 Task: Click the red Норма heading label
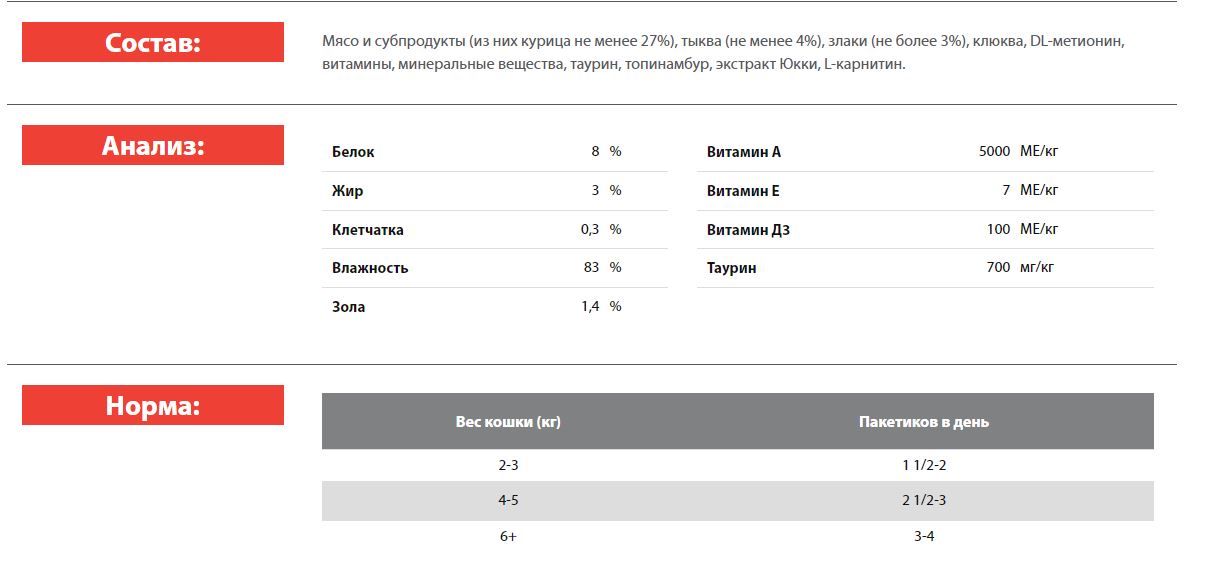click(x=153, y=405)
